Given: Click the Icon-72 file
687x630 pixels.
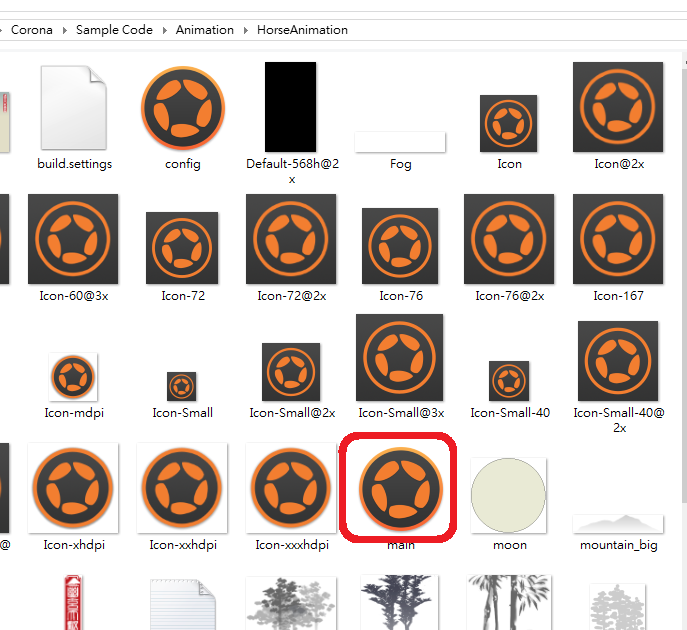Looking at the screenshot, I should pos(182,248).
